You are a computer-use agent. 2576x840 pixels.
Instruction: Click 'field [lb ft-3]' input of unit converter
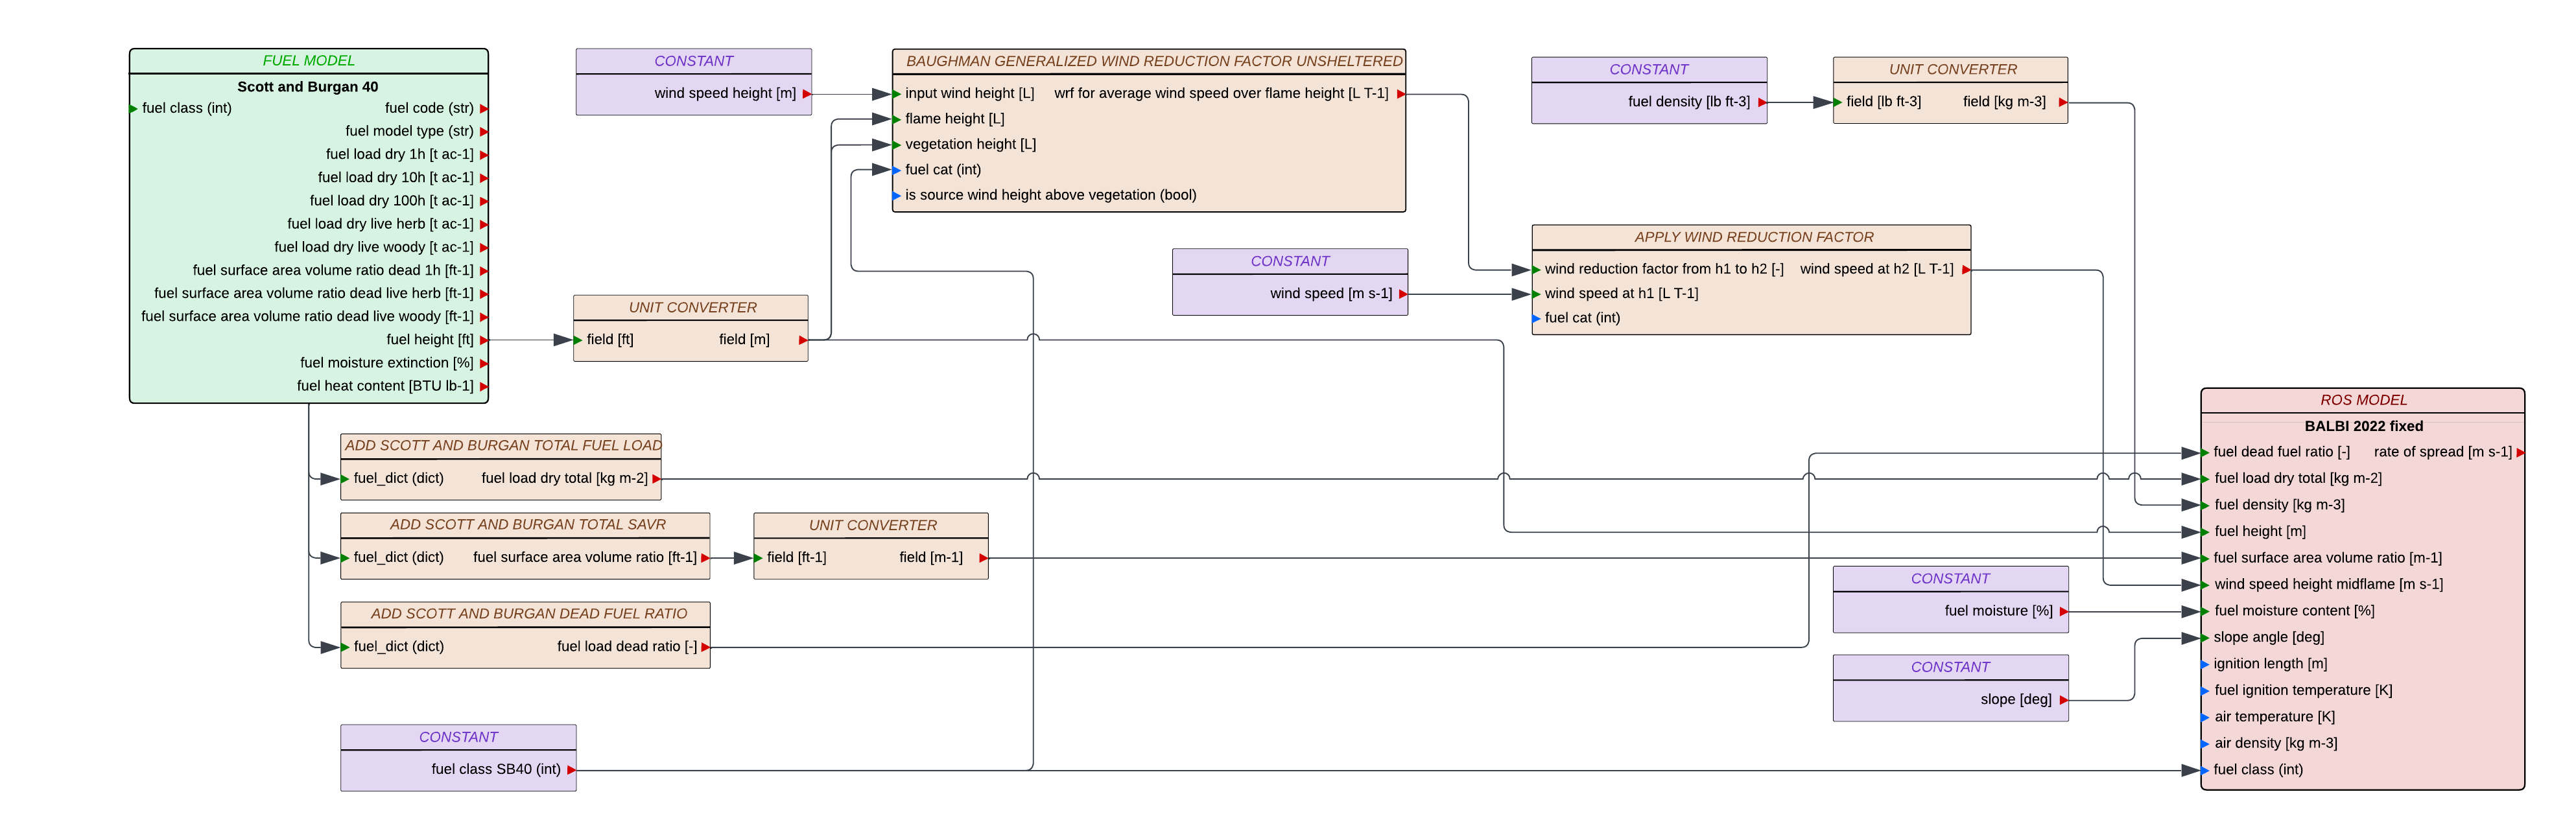pos(1884,102)
